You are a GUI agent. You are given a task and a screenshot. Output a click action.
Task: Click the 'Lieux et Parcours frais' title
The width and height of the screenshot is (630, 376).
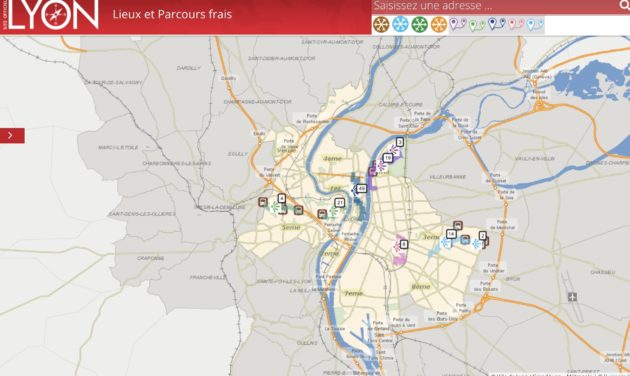pos(172,14)
